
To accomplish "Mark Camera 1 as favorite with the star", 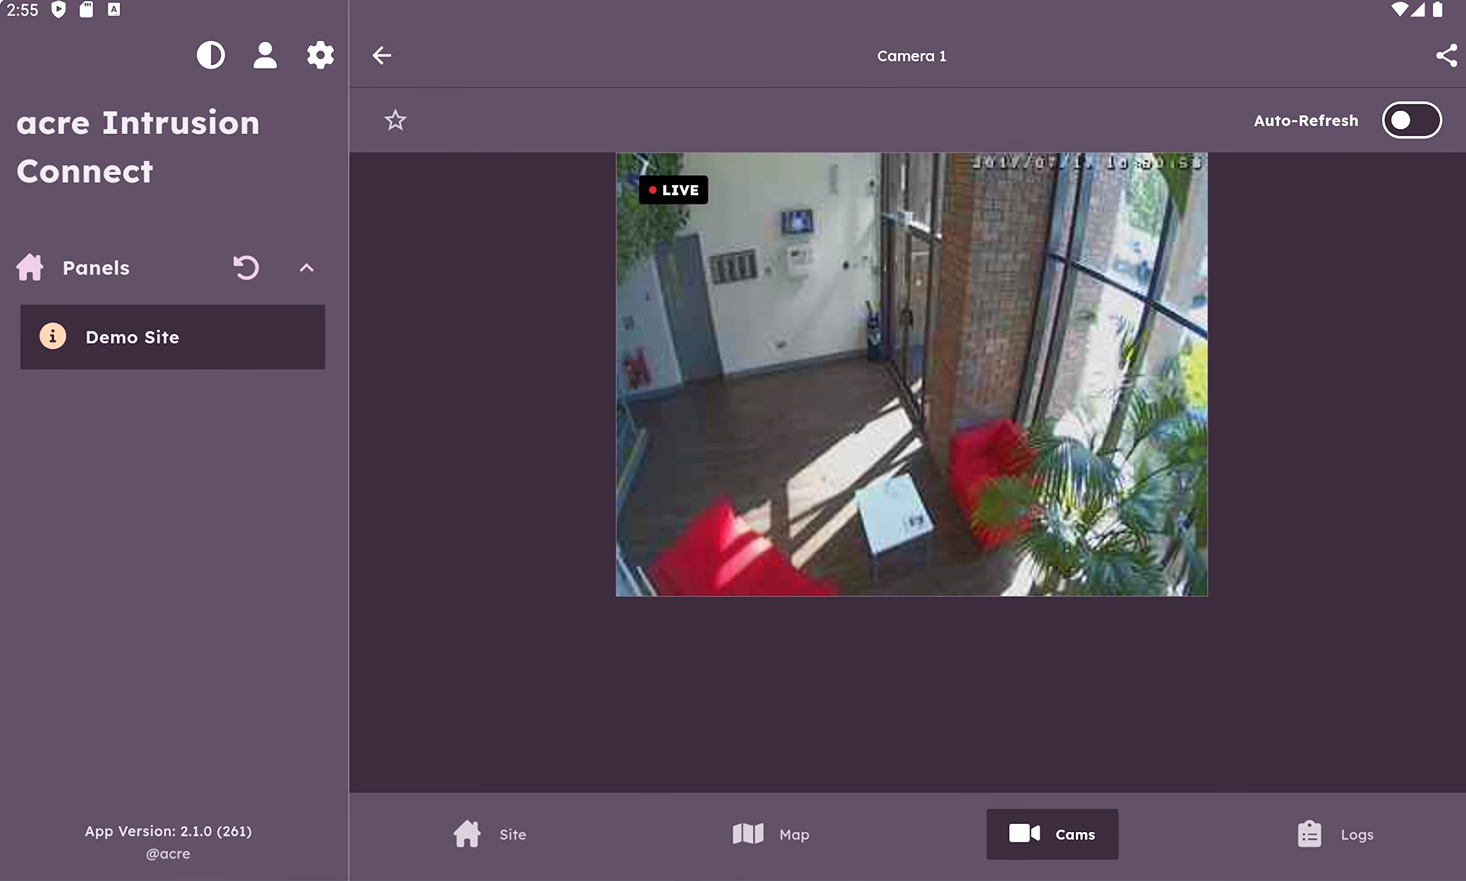I will [395, 121].
